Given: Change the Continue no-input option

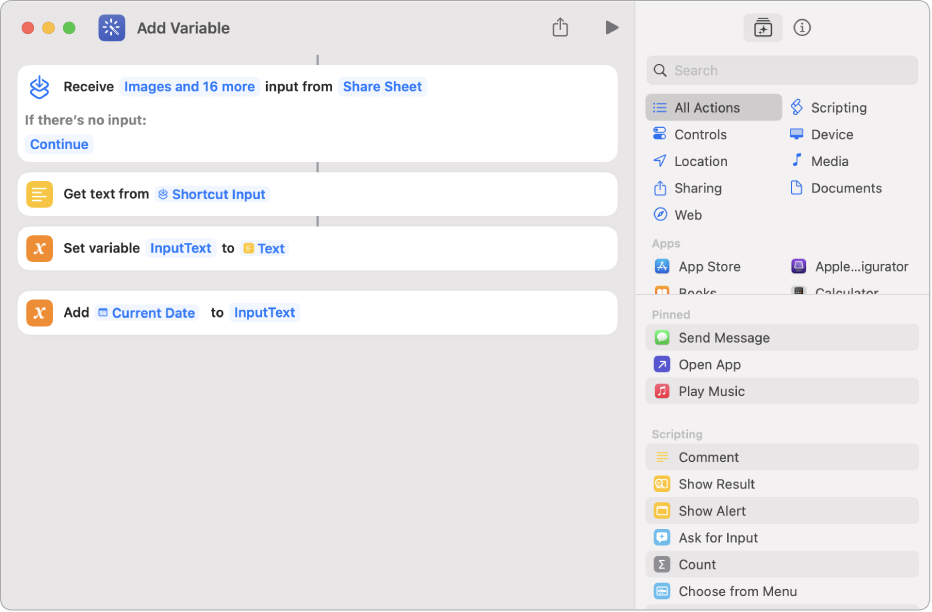Looking at the screenshot, I should 59,144.
